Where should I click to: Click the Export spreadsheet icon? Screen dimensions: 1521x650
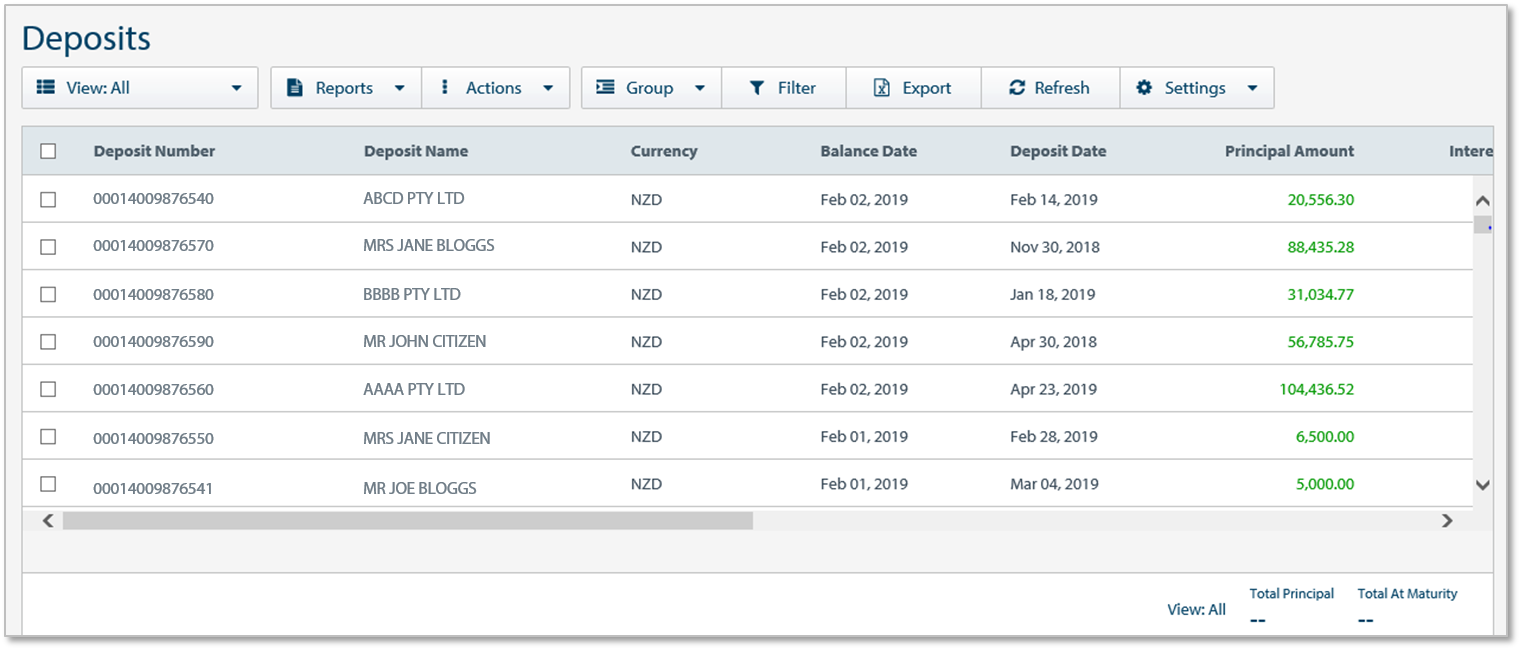pos(881,88)
